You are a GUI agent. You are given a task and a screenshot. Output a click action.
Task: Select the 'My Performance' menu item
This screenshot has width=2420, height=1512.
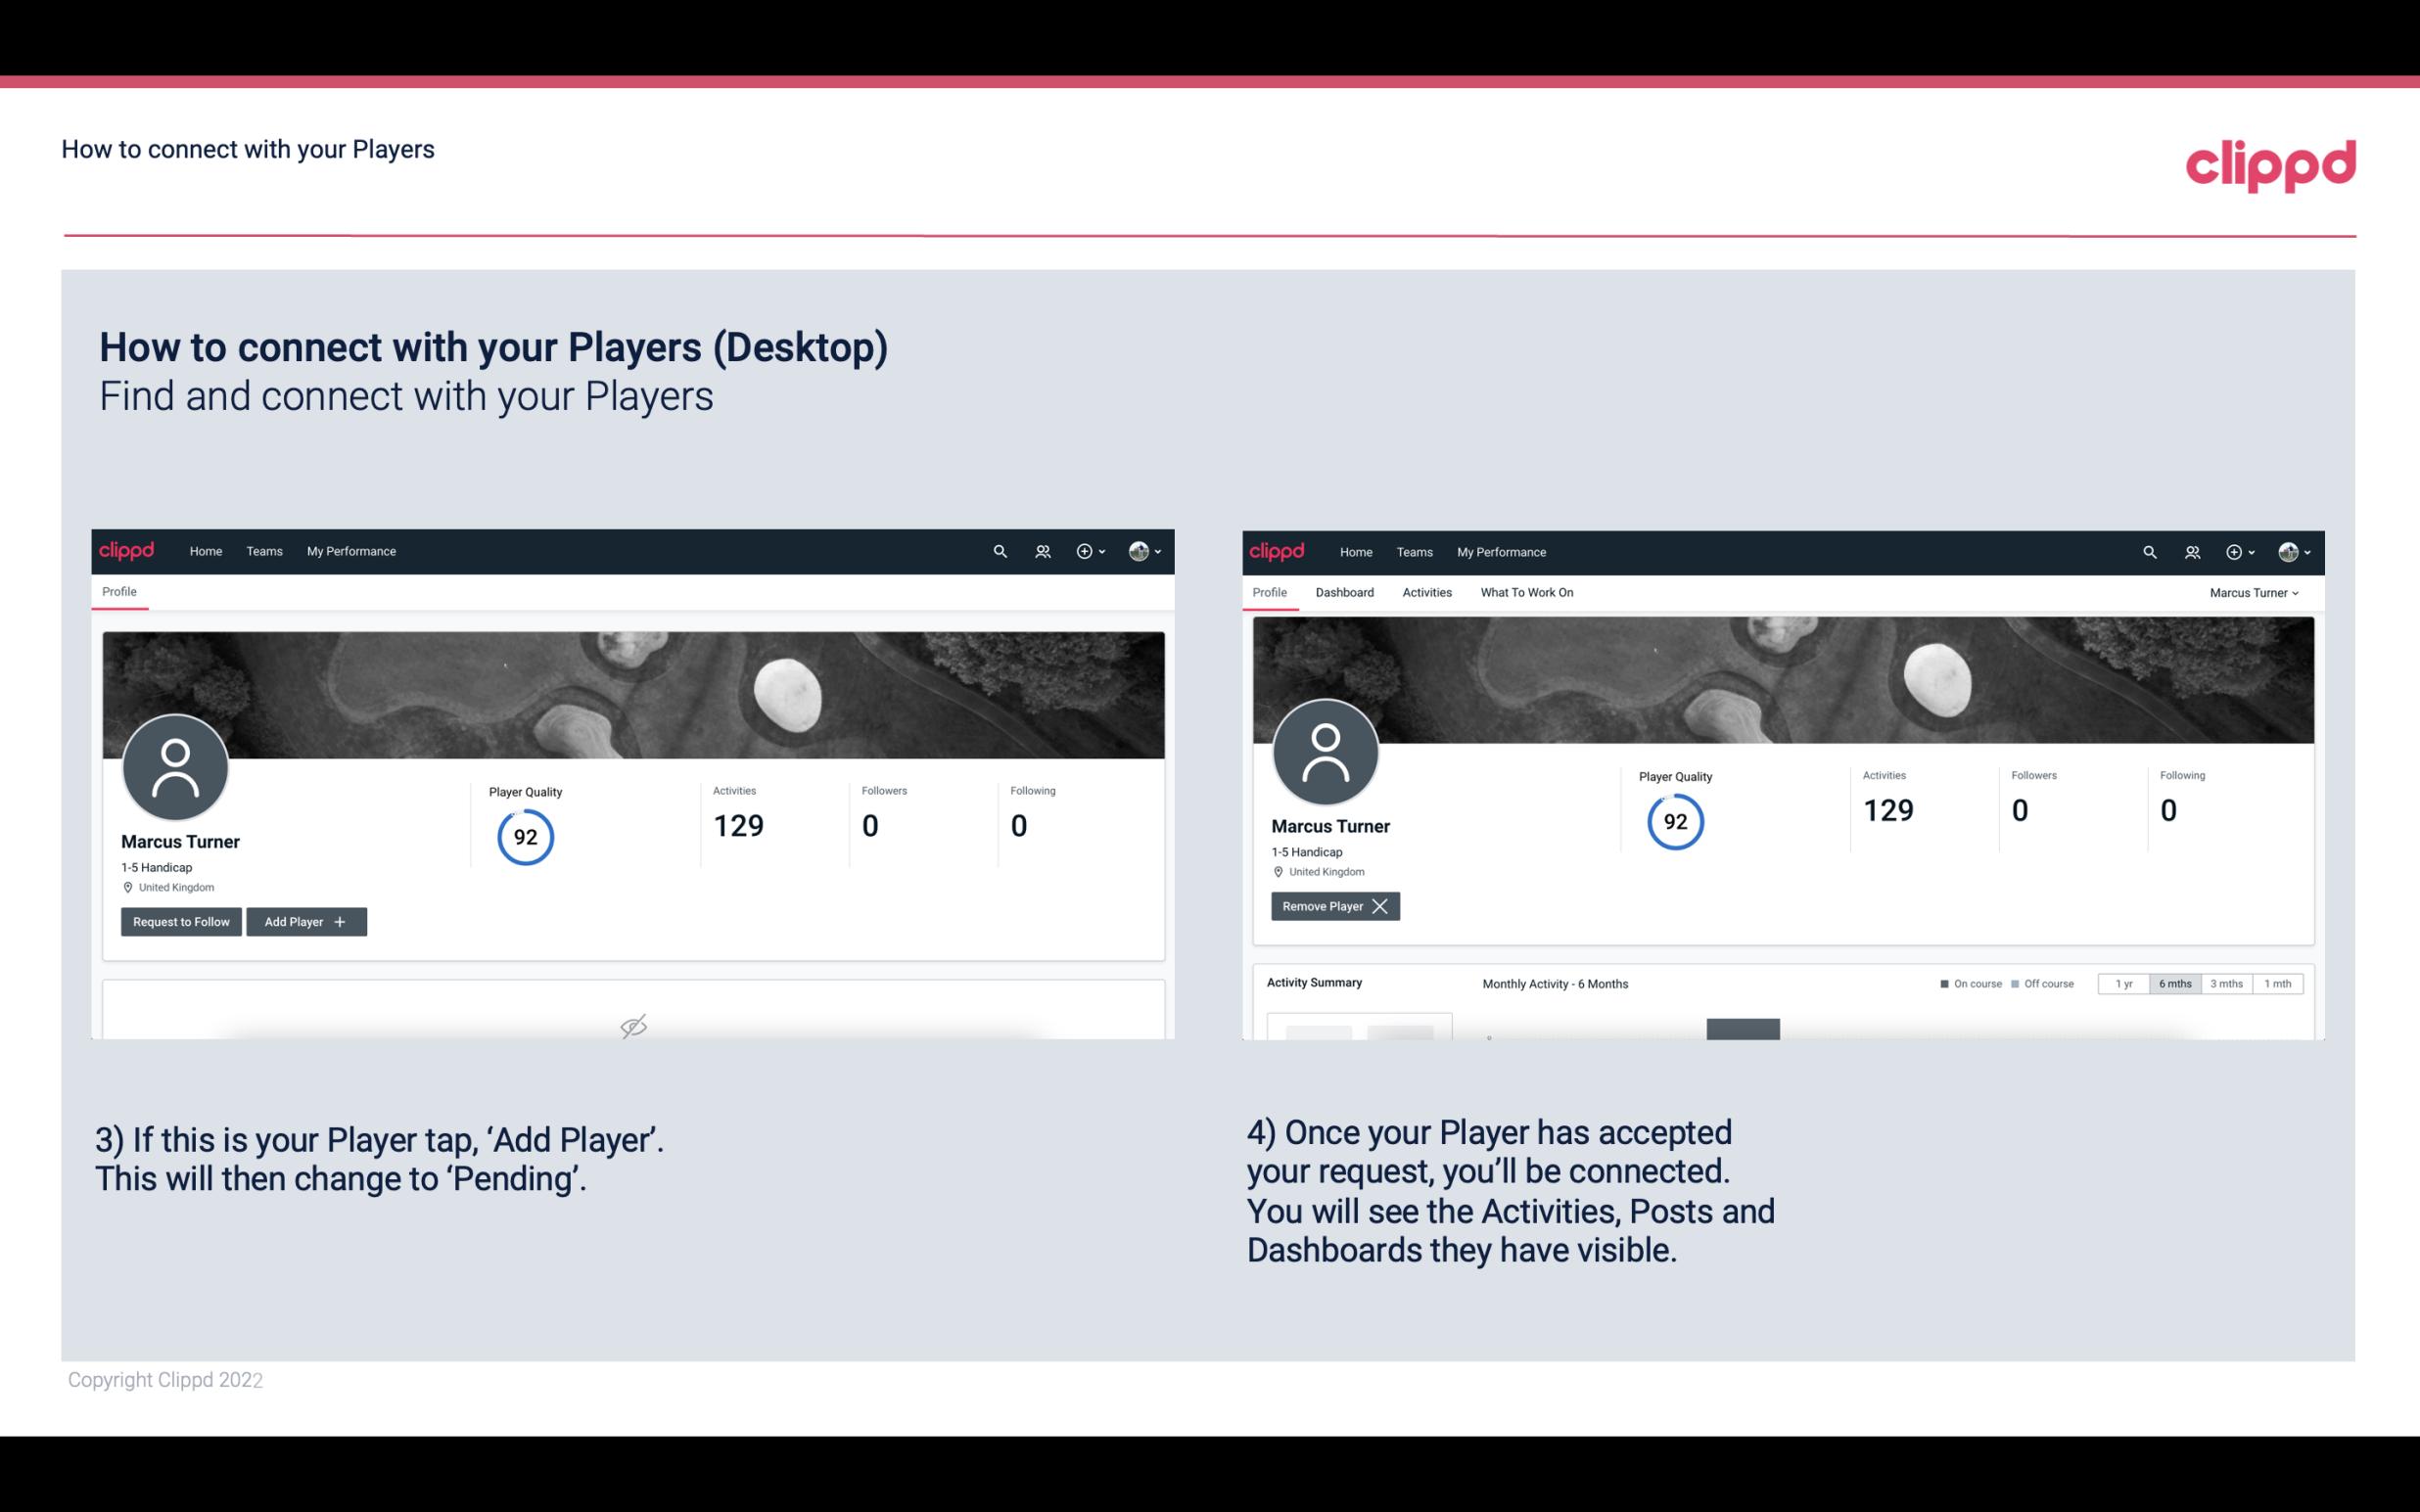tap(349, 550)
